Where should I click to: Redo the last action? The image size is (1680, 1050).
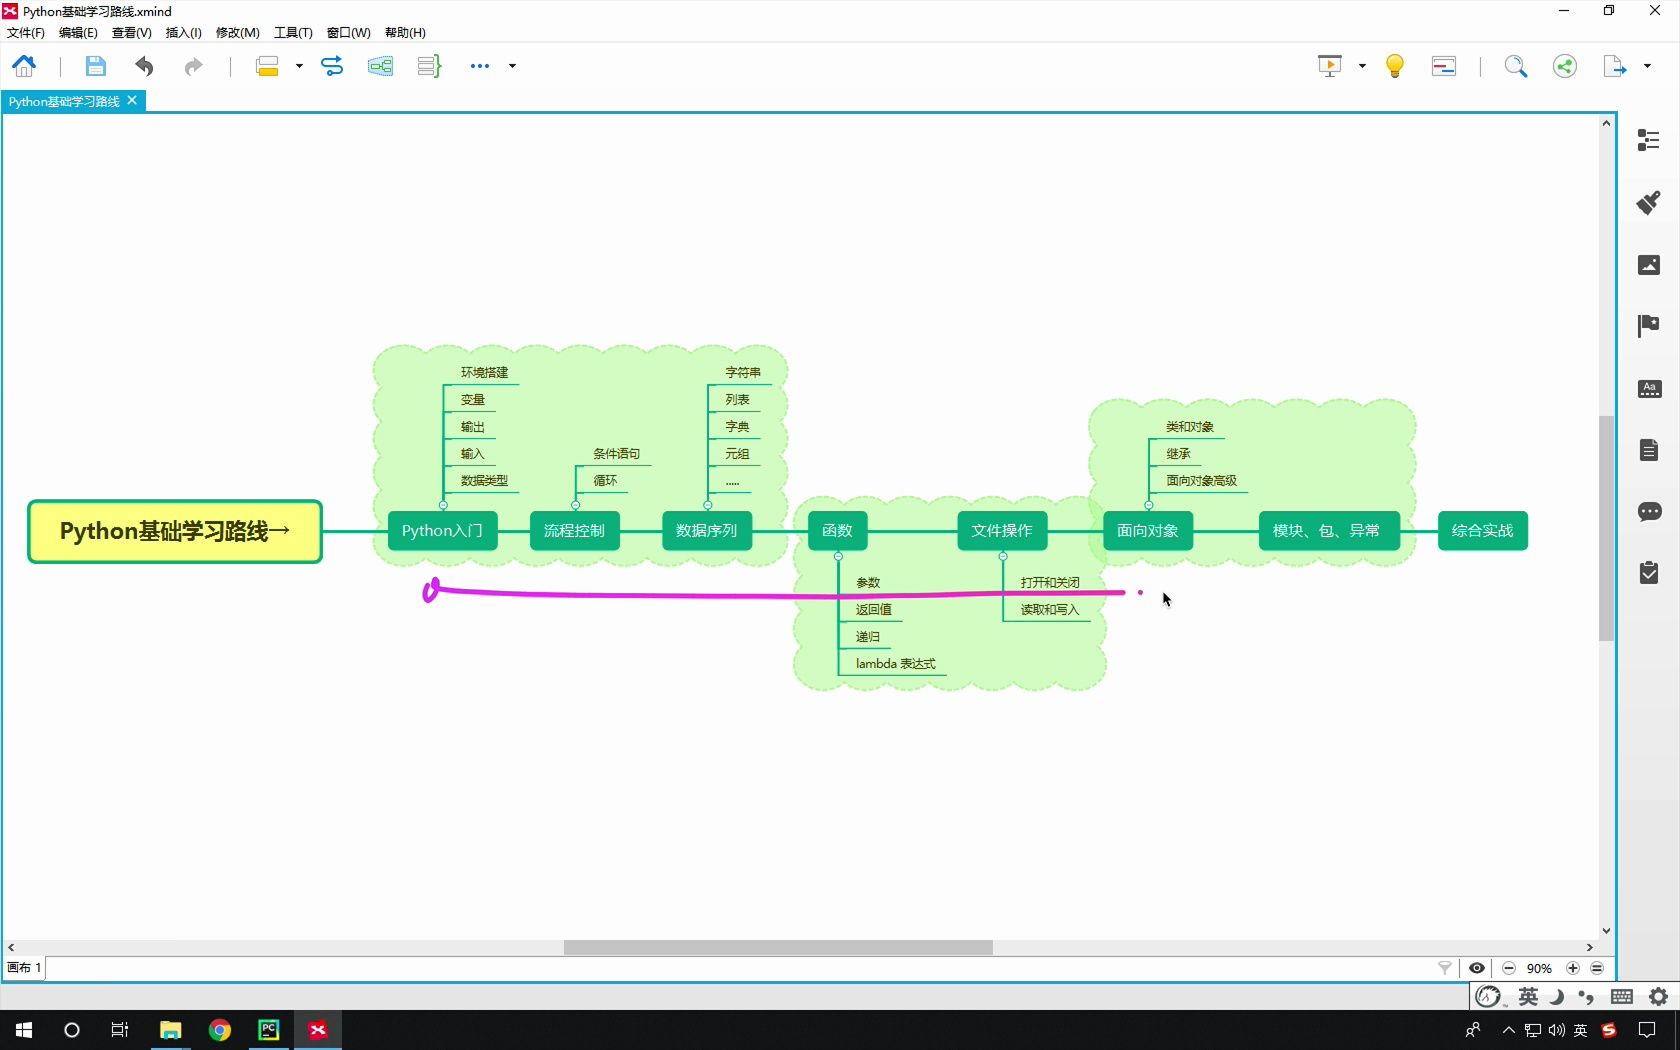pos(193,66)
